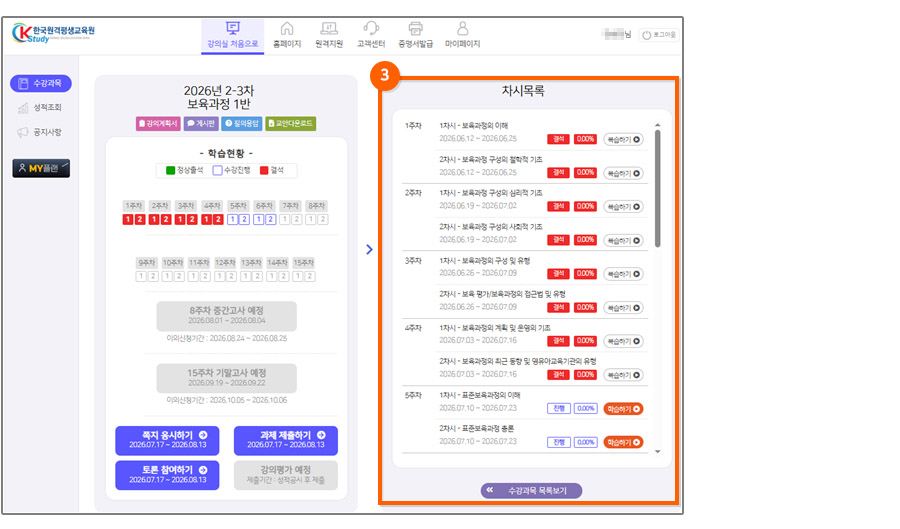The height and width of the screenshot is (529, 900).
Task: Open the pink 강의계획서 button
Action: point(158,123)
